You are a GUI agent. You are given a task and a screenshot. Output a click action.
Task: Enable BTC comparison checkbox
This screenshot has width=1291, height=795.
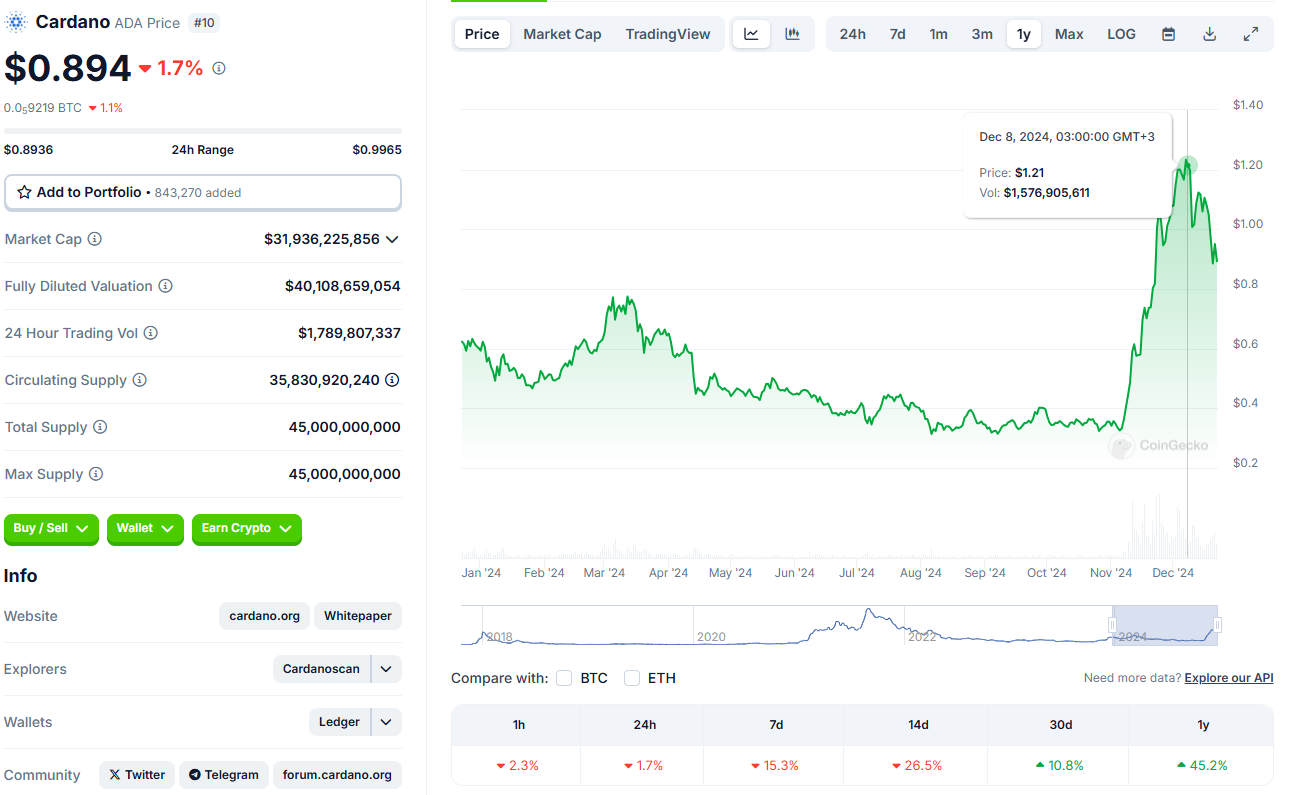pos(564,678)
